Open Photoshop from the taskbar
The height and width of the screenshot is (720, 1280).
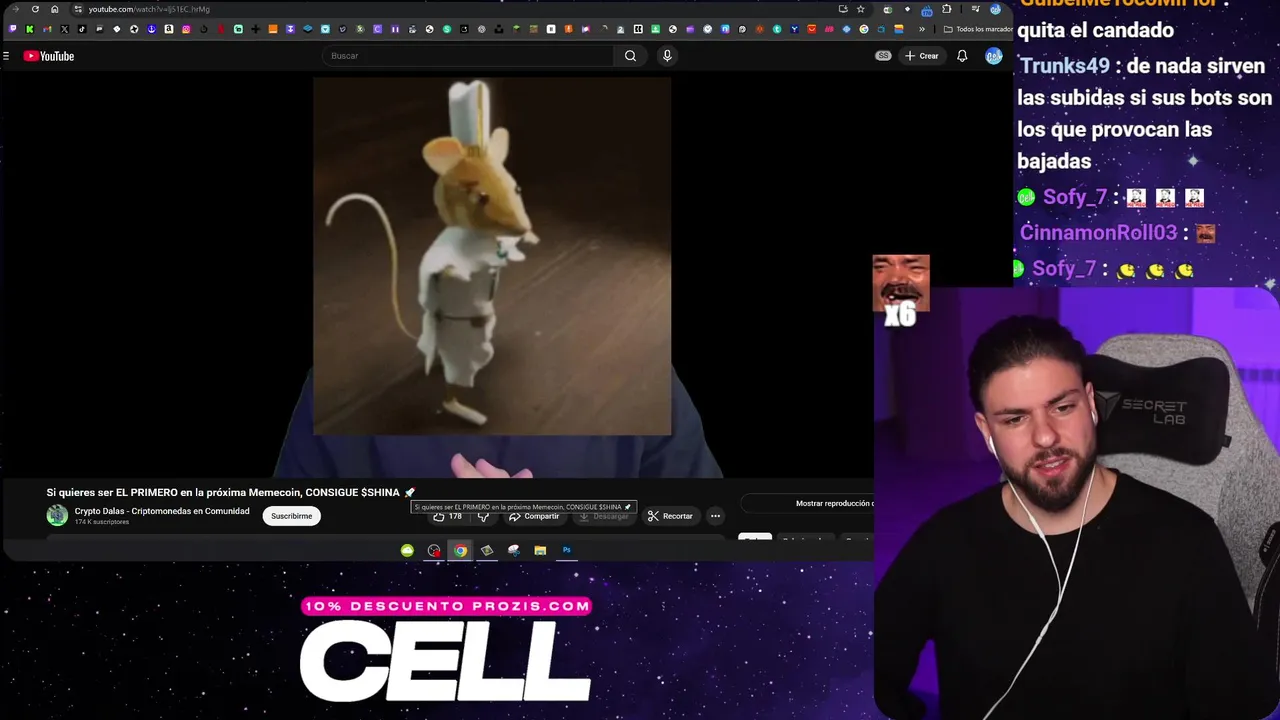tap(567, 550)
